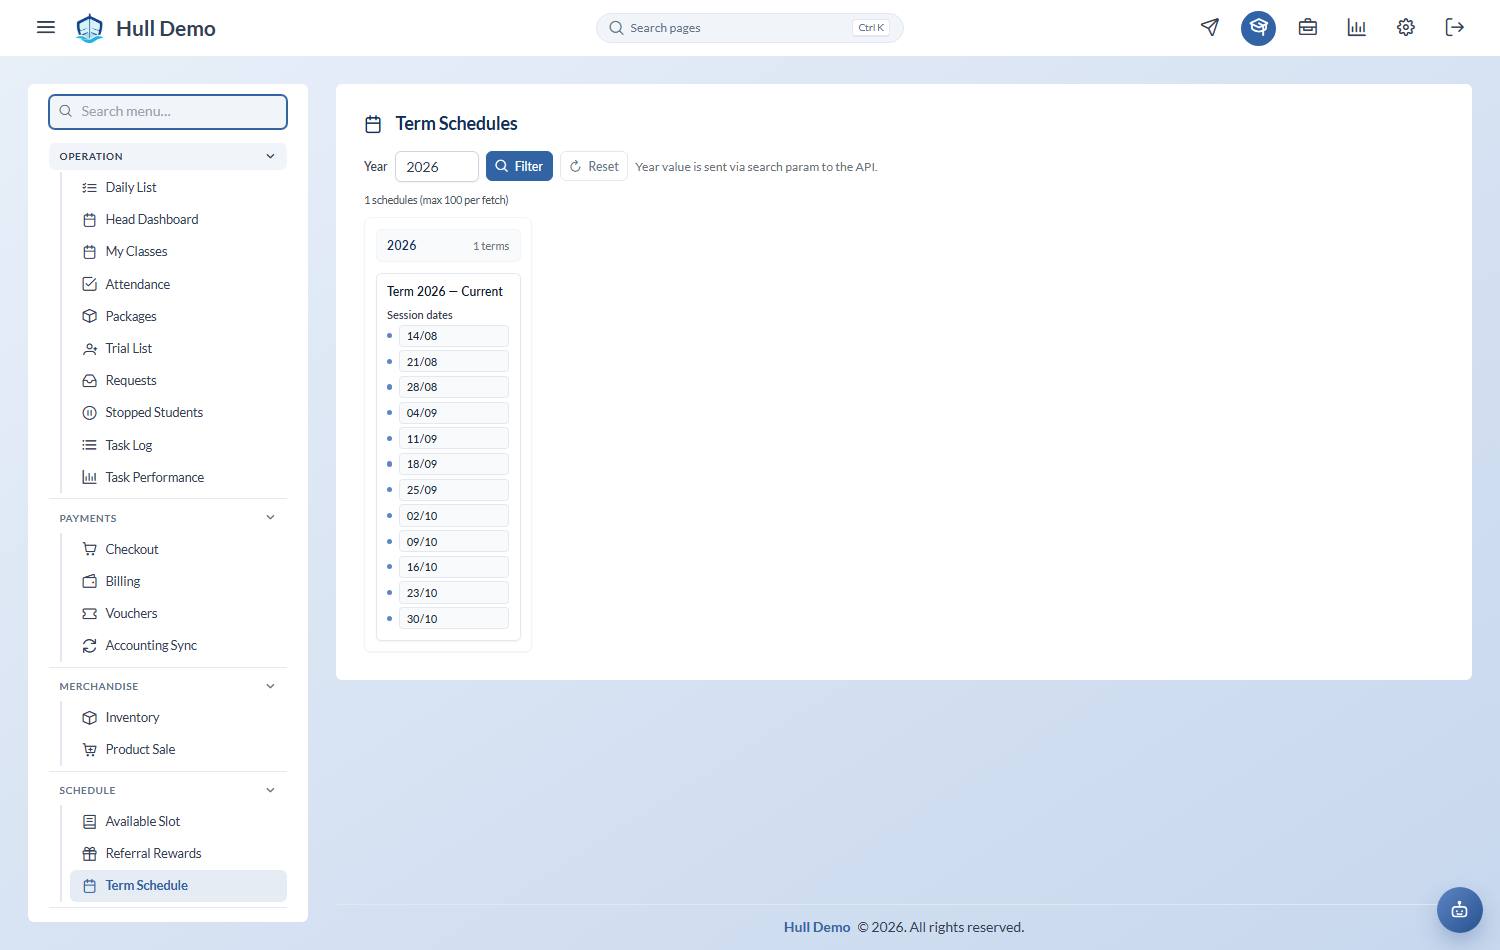Click the Hull Demo ship logo
The height and width of the screenshot is (950, 1500).
click(90, 28)
